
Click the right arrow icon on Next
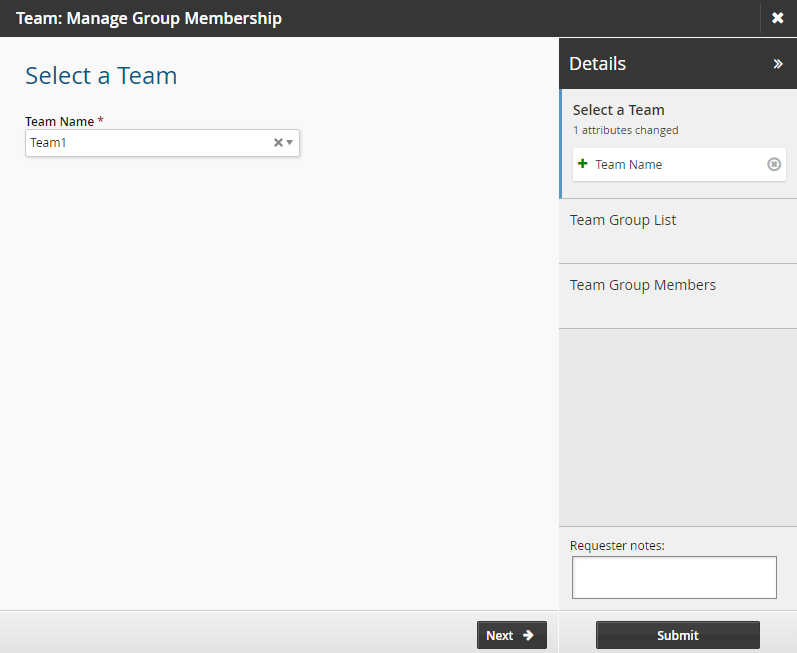pyautogui.click(x=529, y=635)
